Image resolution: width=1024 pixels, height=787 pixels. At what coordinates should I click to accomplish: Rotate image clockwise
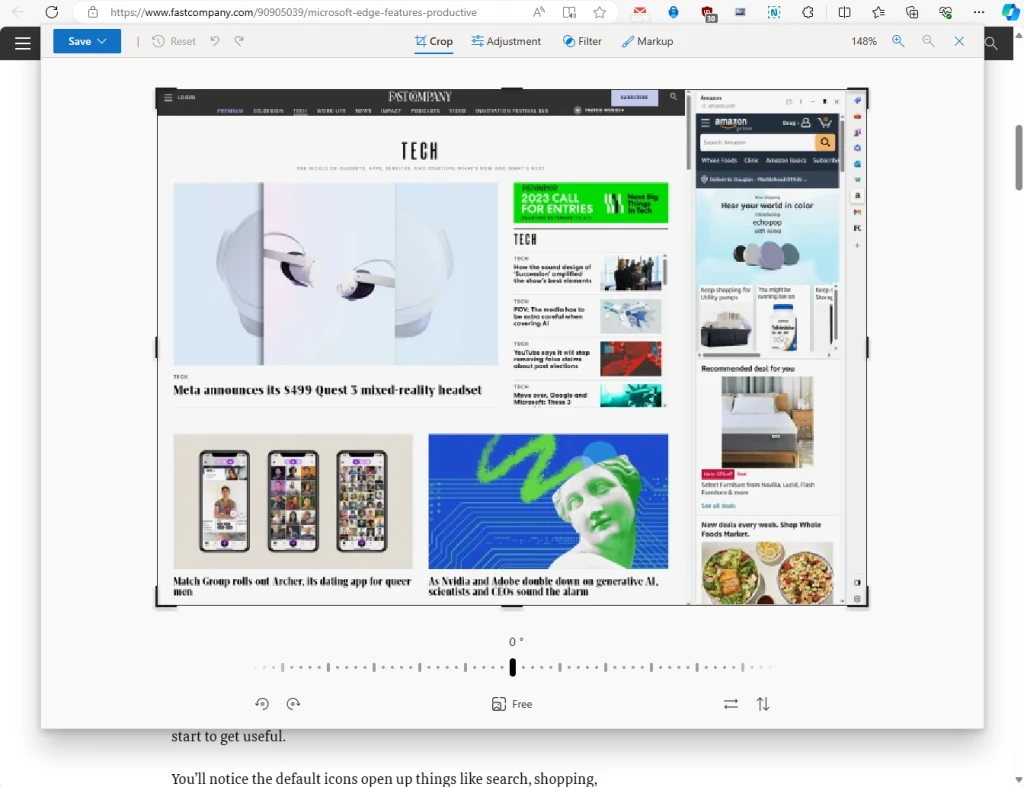293,703
